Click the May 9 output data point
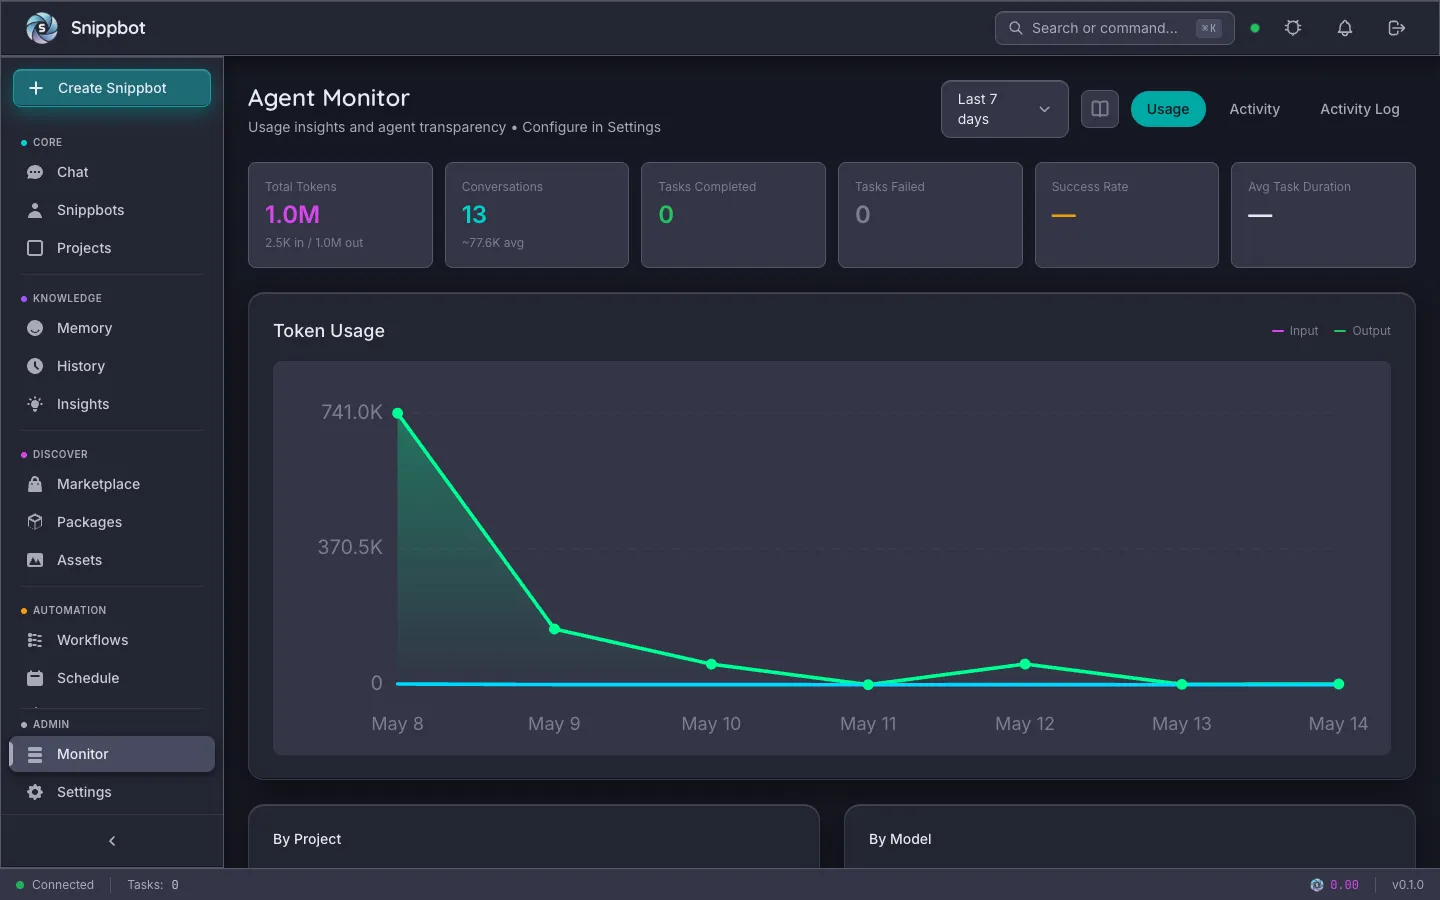Image resolution: width=1440 pixels, height=900 pixels. click(x=555, y=629)
